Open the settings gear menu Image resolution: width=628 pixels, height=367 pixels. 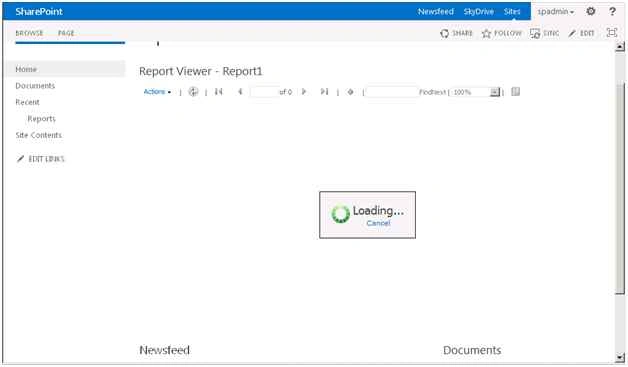pos(591,11)
